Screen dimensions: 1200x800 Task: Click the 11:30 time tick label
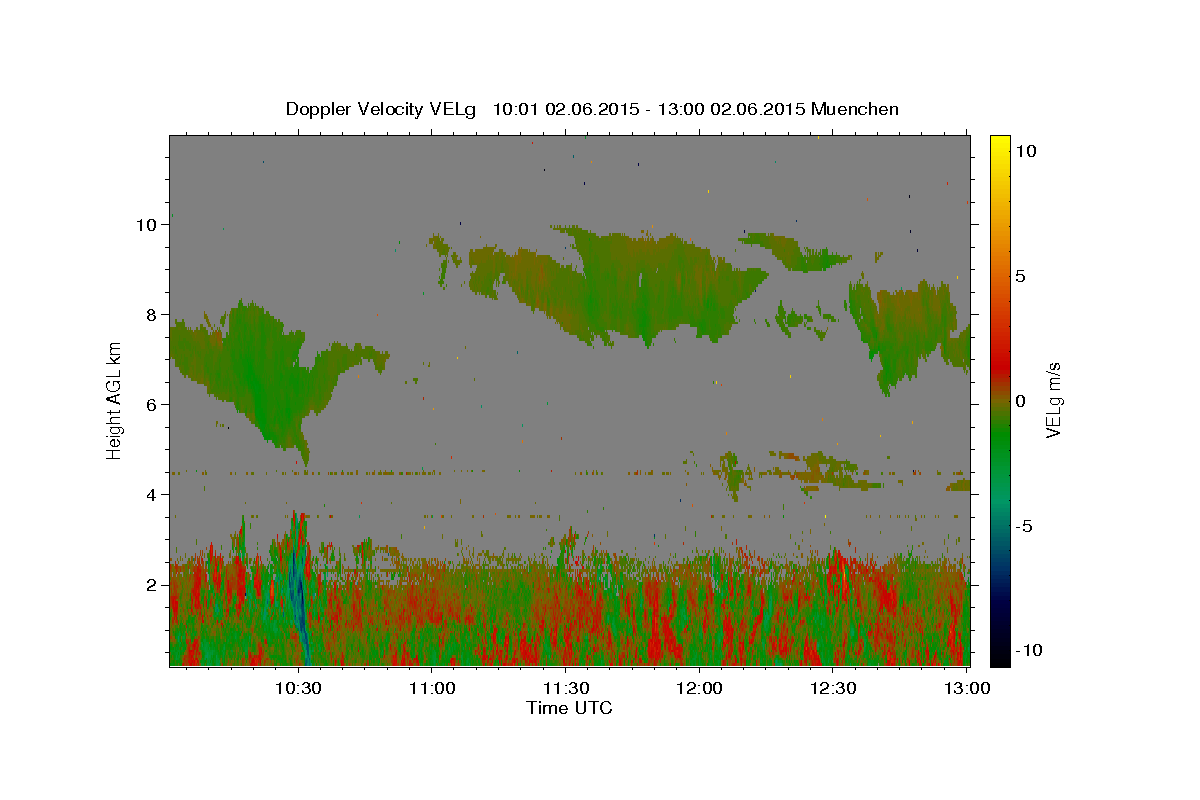(566, 688)
